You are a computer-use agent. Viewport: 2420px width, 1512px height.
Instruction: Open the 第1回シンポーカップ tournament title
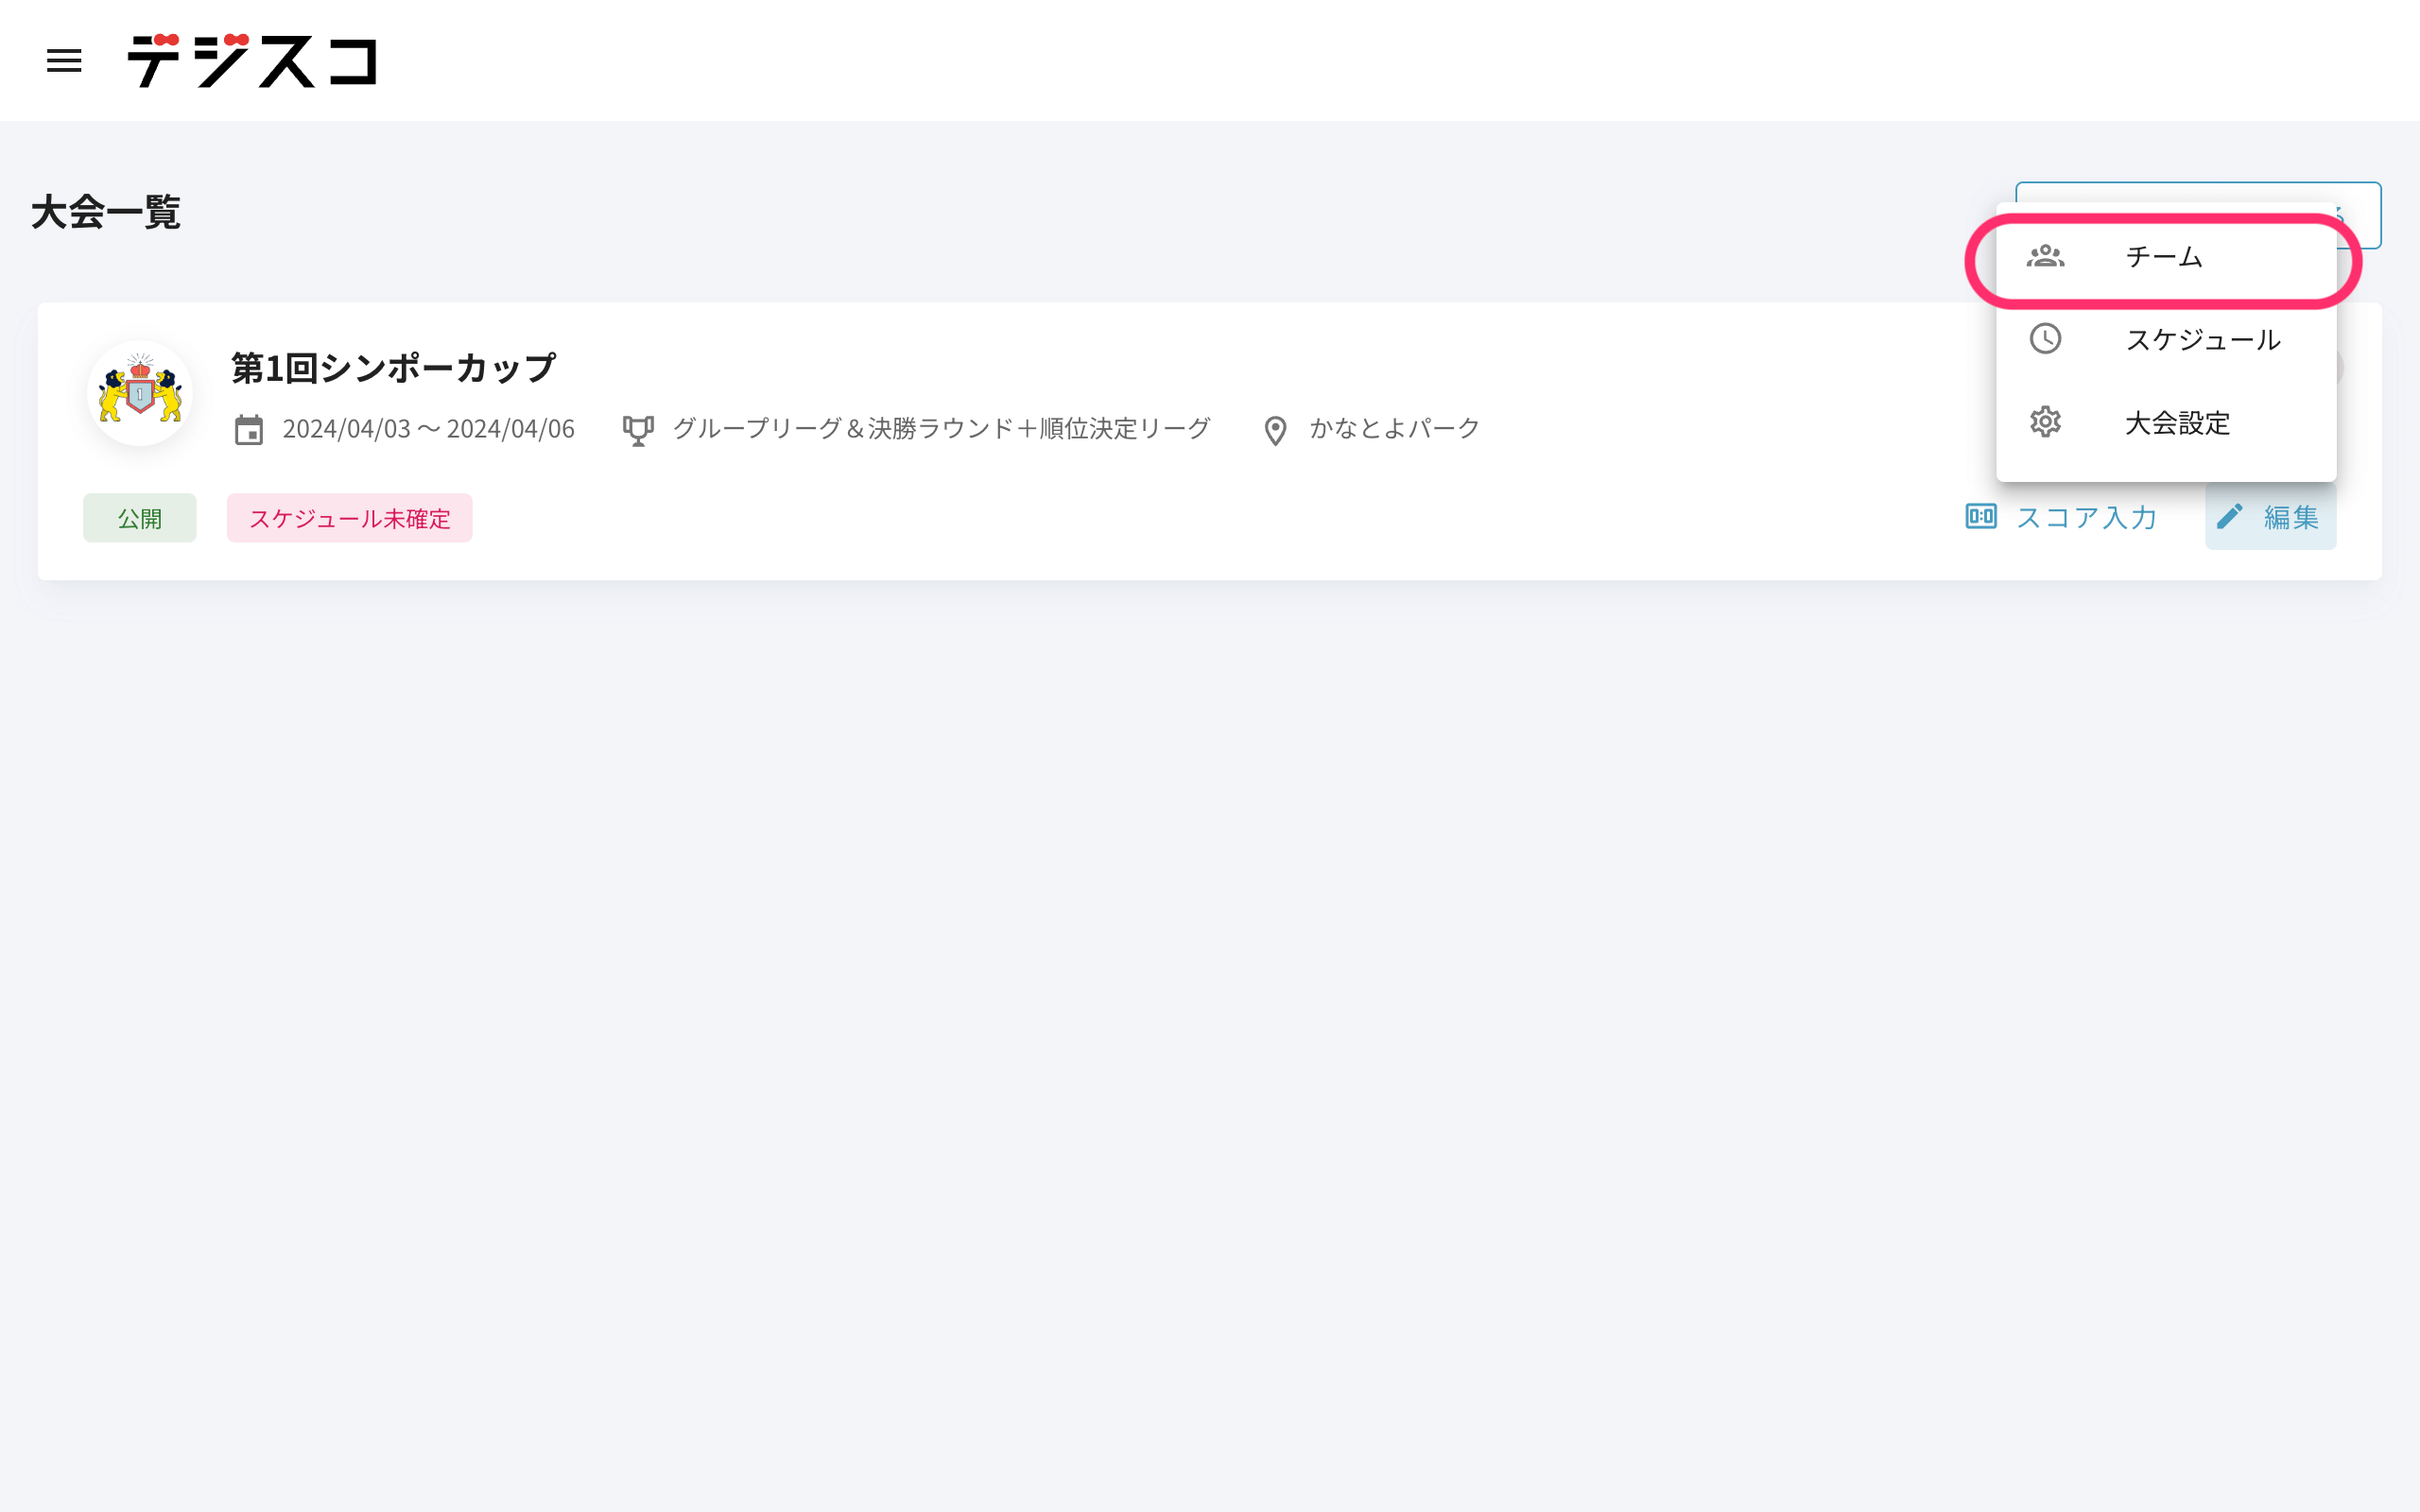click(393, 368)
